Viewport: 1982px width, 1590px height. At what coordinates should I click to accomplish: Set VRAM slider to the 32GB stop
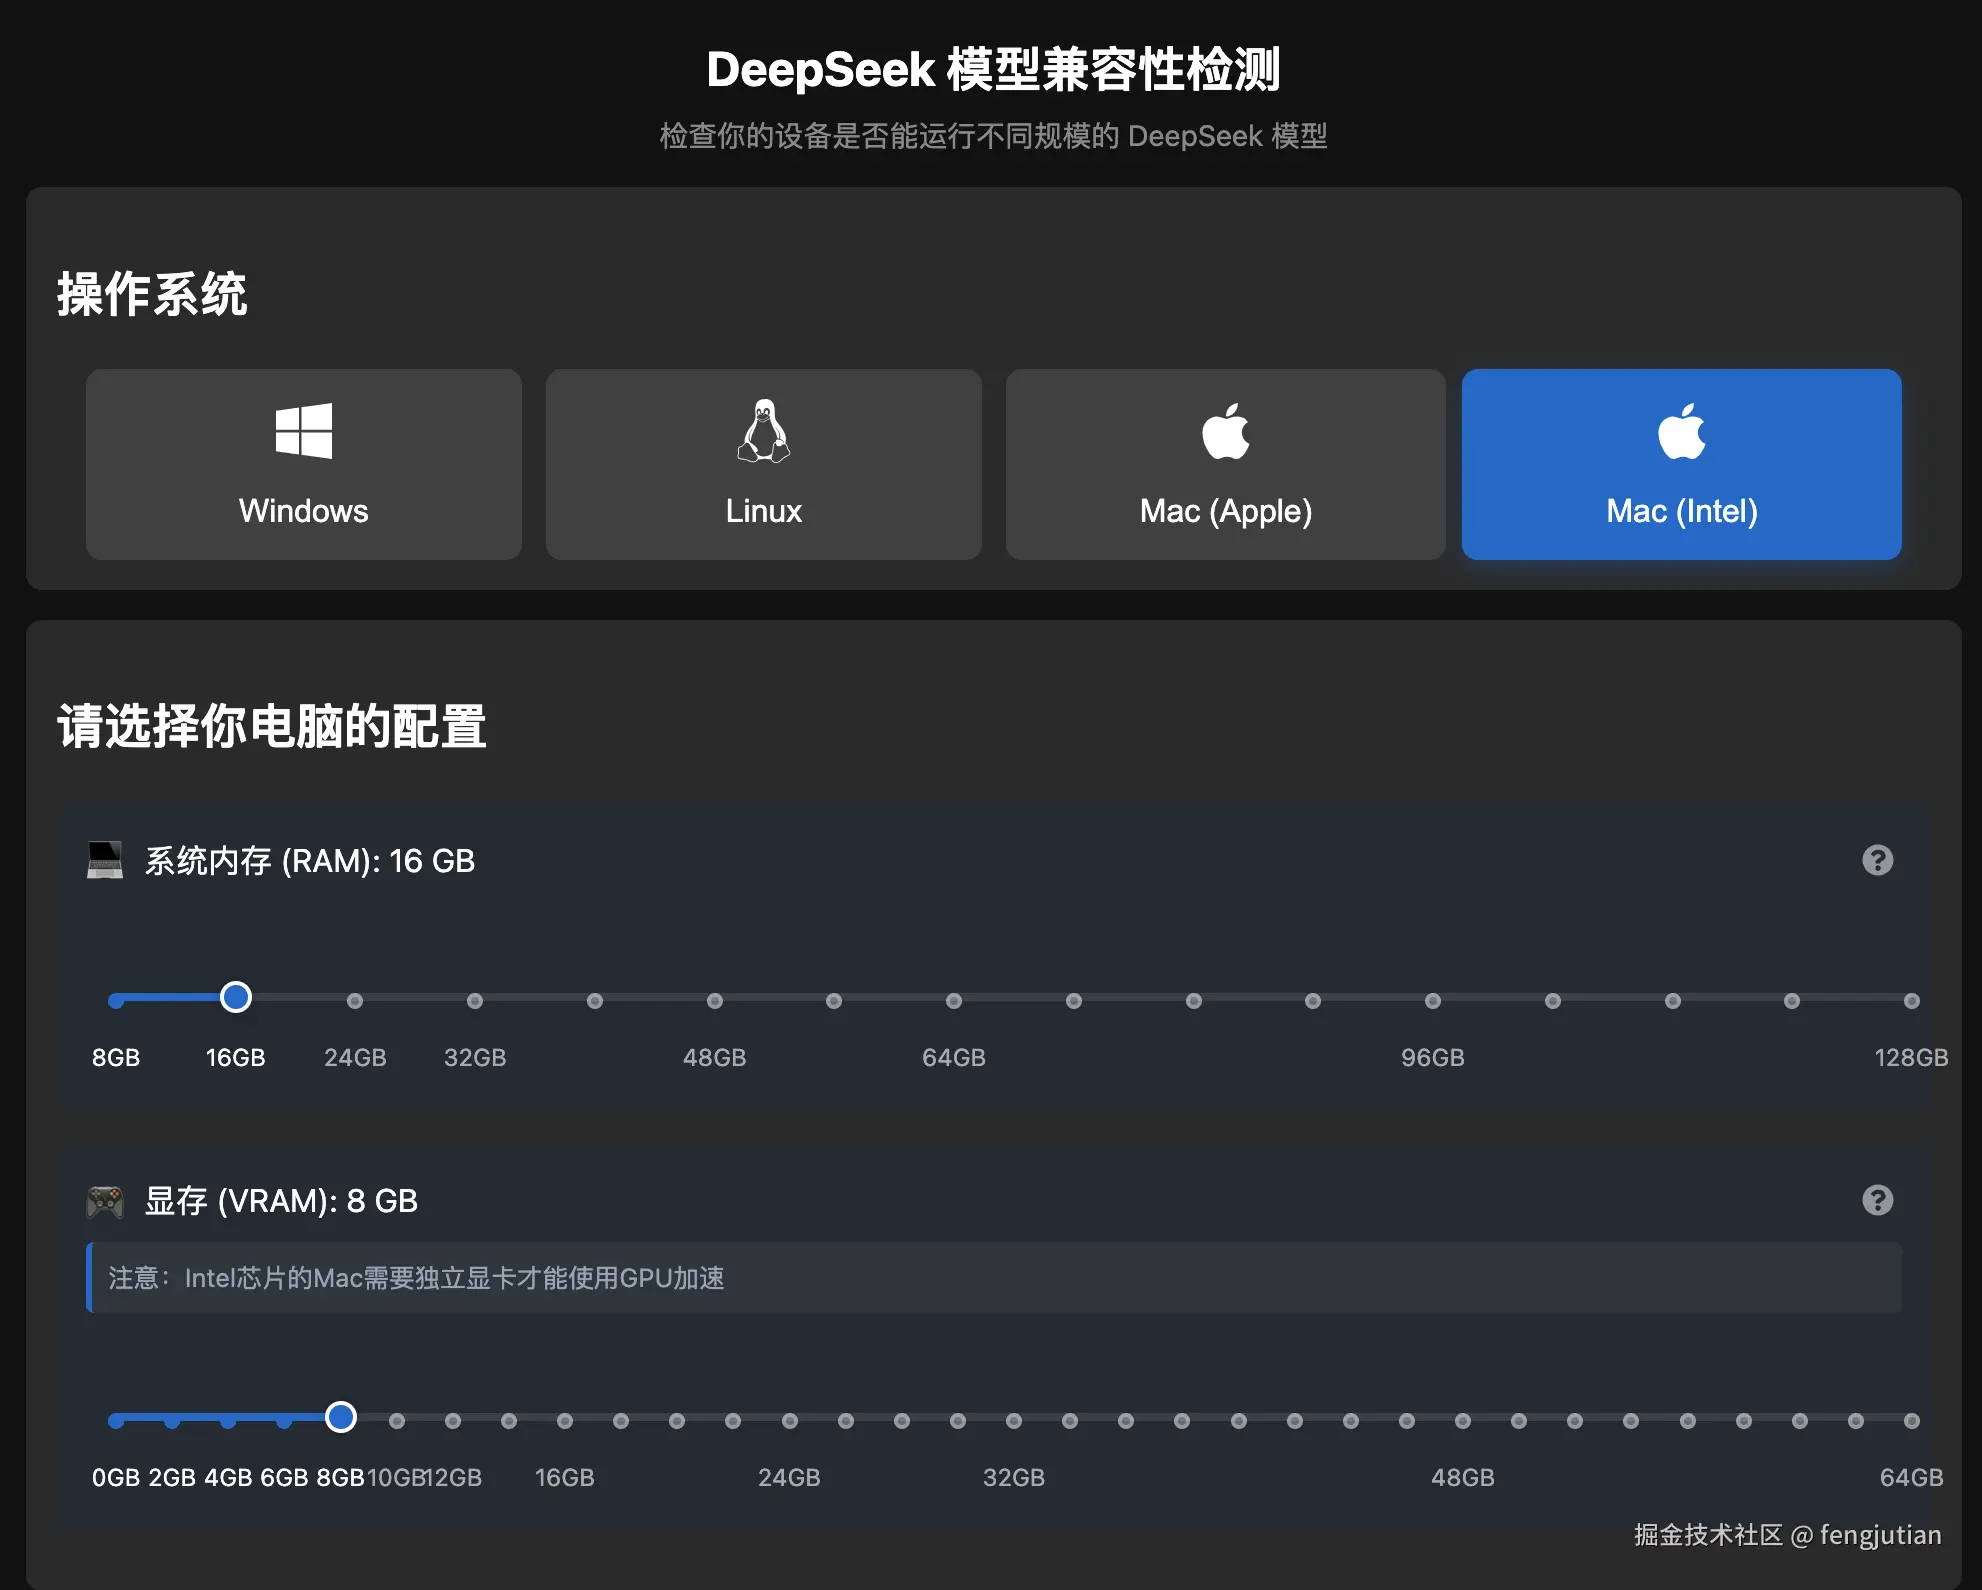coord(1014,1421)
